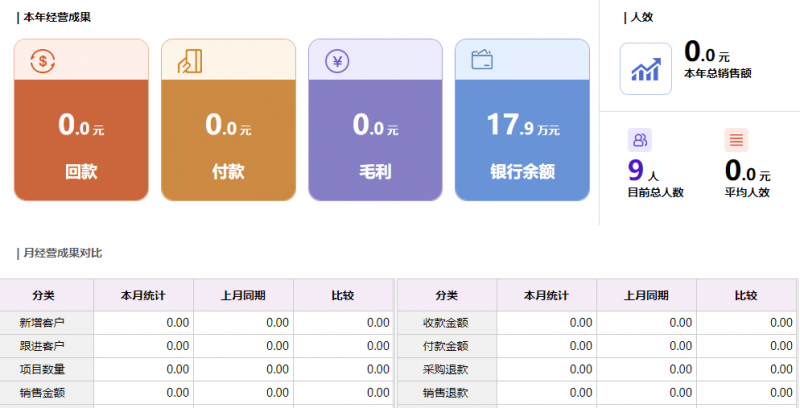Viewport: 800px width, 408px height.
Task: Click the 本年总销售额 value text
Action: pyautogui.click(x=707, y=52)
